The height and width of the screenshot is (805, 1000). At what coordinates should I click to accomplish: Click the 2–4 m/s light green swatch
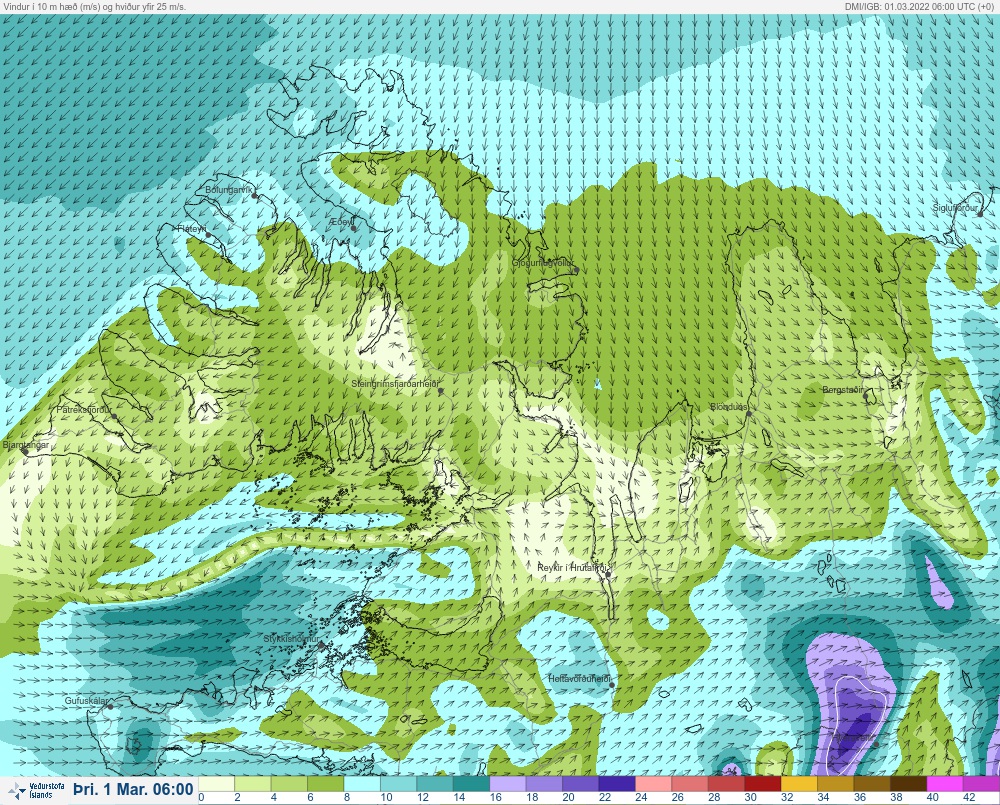pos(253,783)
